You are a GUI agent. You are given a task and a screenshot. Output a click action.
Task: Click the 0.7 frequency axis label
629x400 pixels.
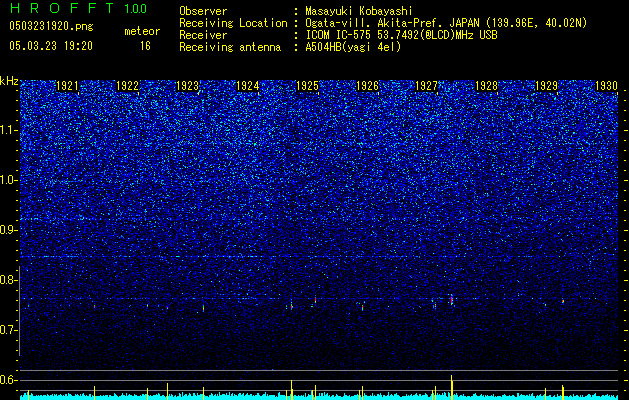(x=8, y=330)
